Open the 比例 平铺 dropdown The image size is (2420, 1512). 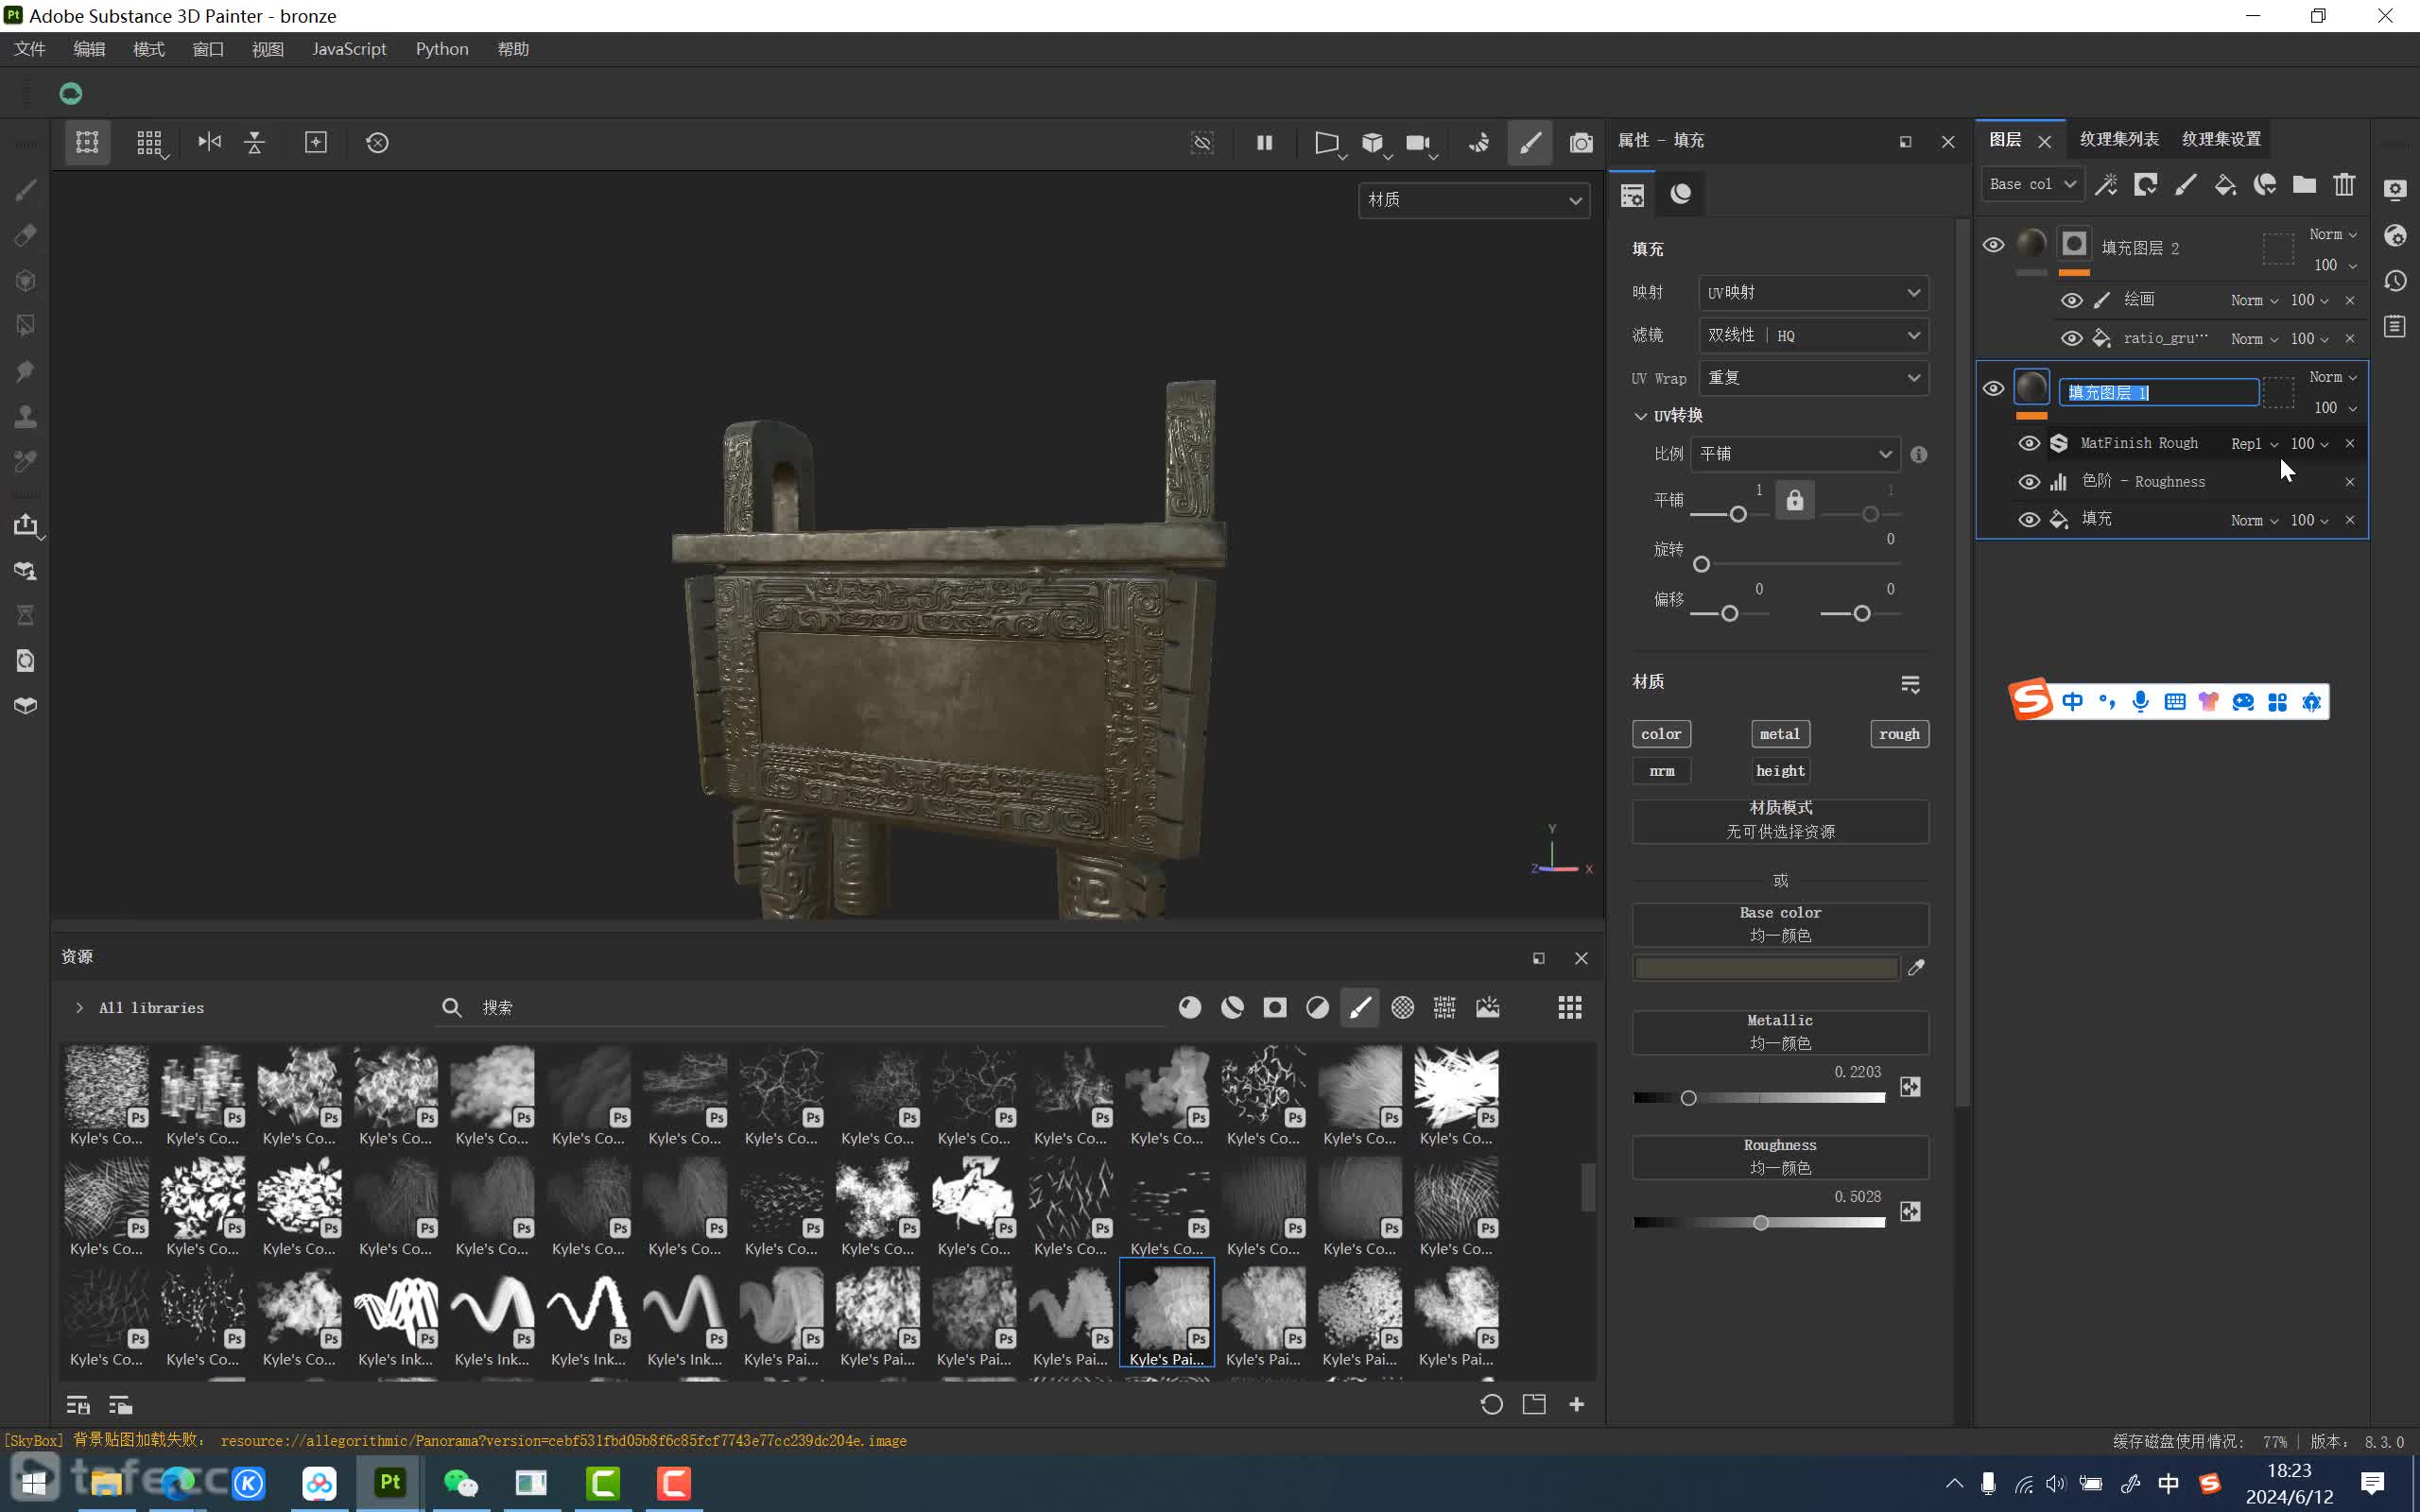pyautogui.click(x=1795, y=454)
